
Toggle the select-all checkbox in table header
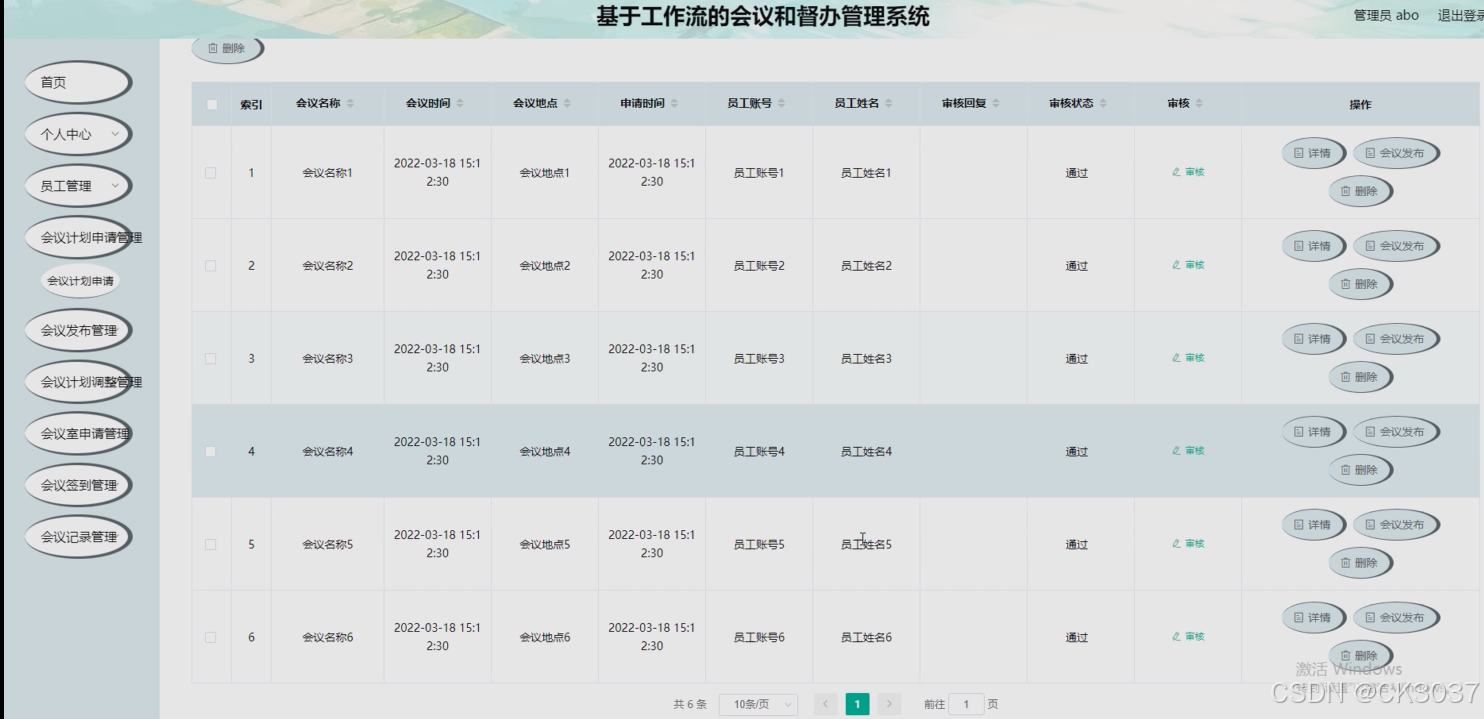click(x=212, y=102)
